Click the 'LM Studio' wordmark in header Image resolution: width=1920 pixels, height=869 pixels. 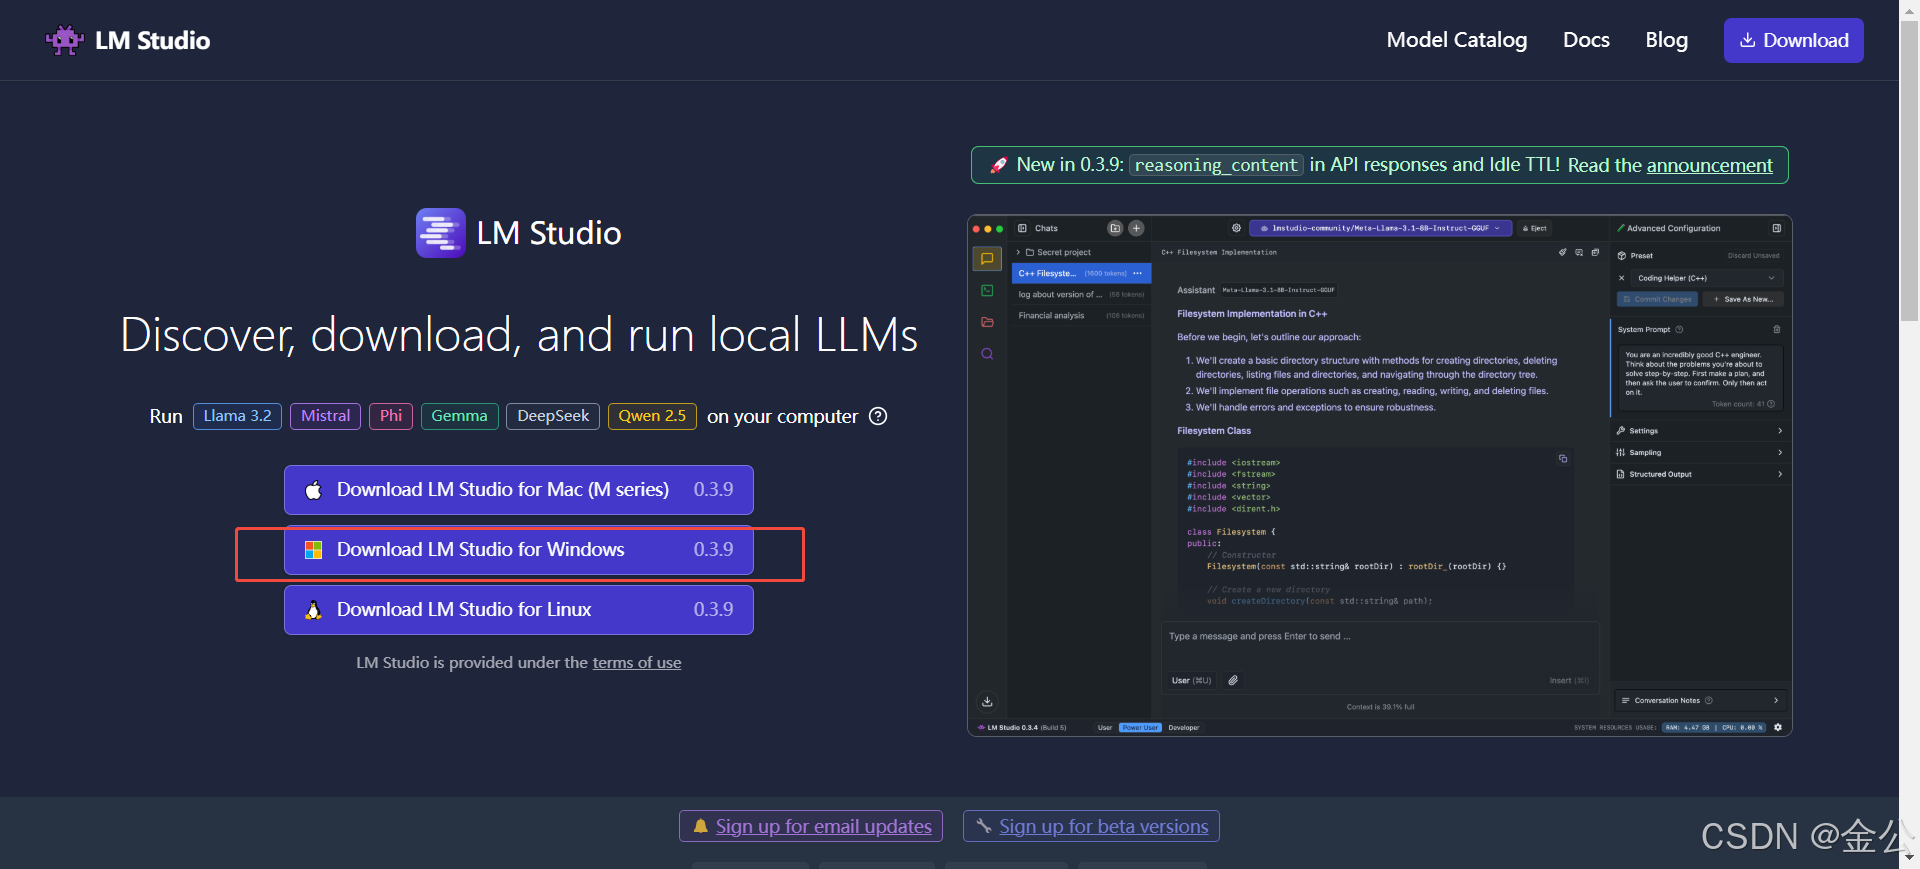coord(152,40)
